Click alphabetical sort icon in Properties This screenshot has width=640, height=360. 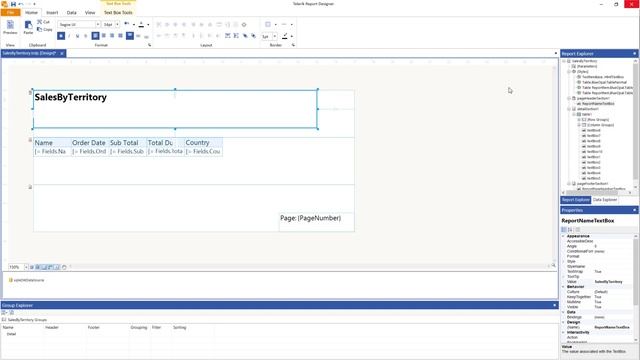[570, 230]
